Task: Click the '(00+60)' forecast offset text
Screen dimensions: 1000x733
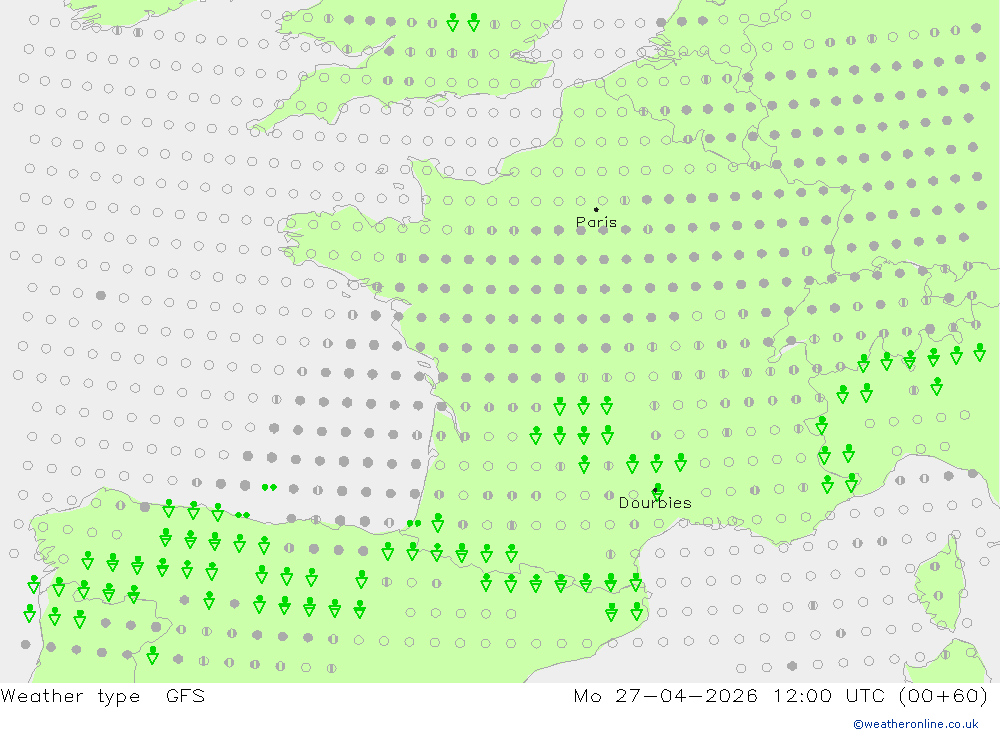Action: click(943, 695)
